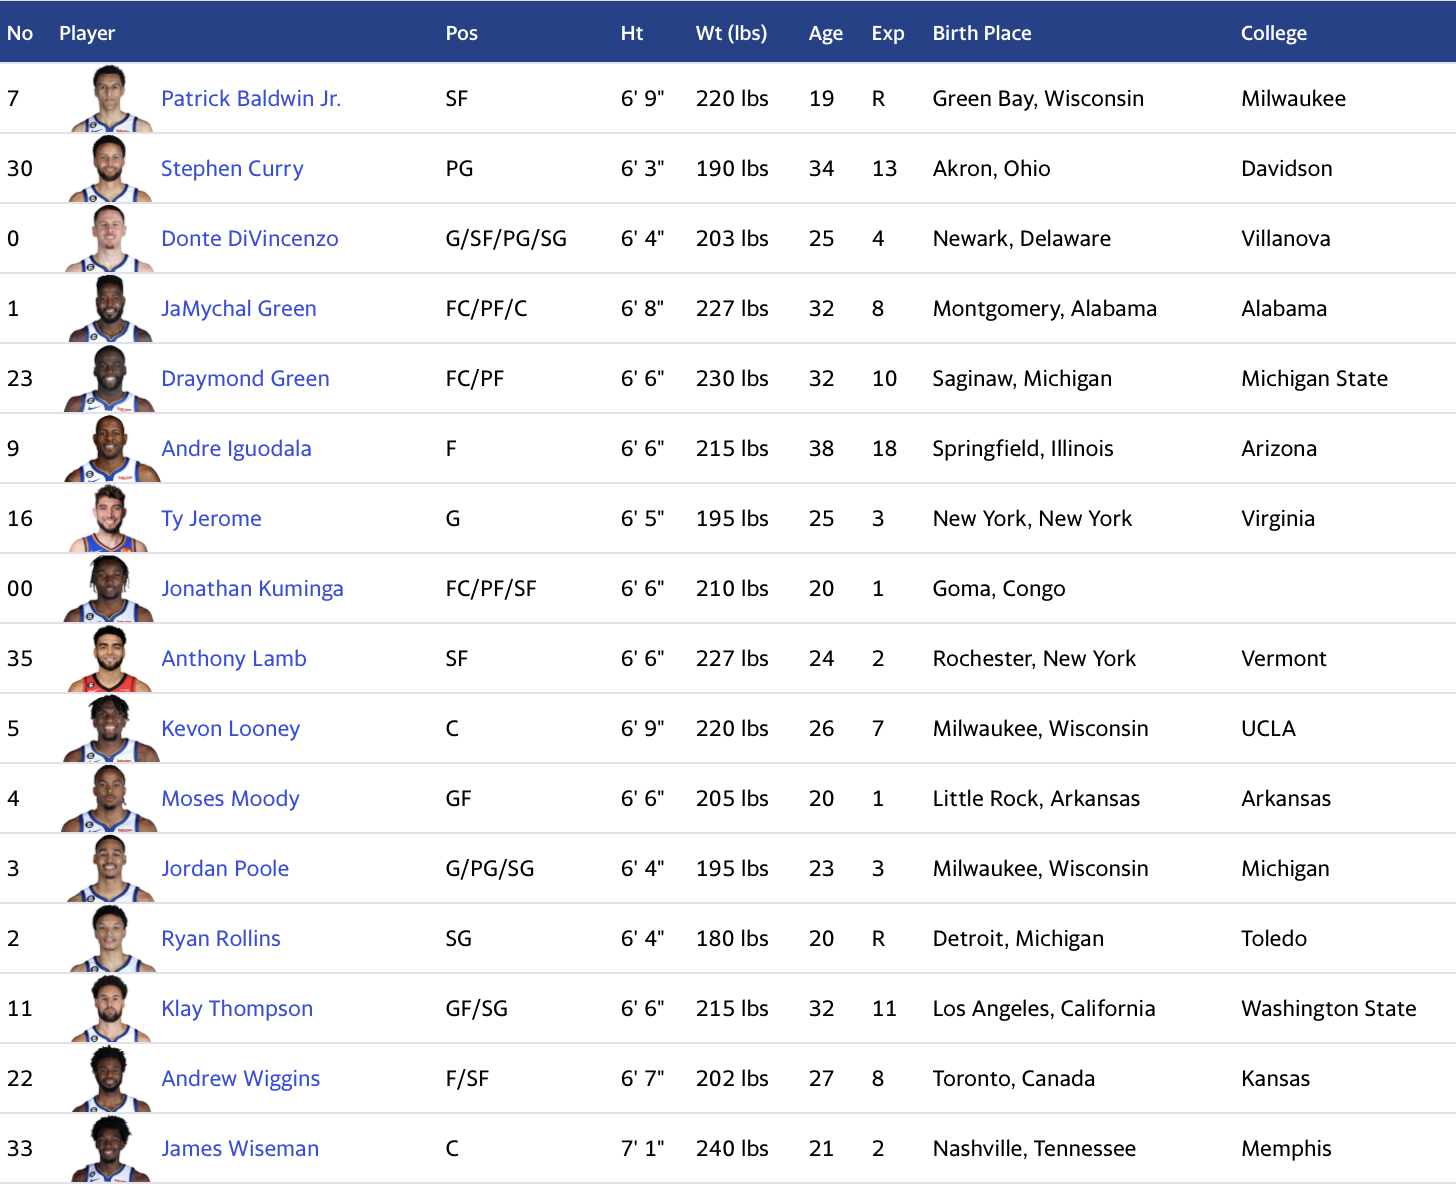Select Draymond Green's headshot image
The width and height of the screenshot is (1456, 1190).
[111, 378]
